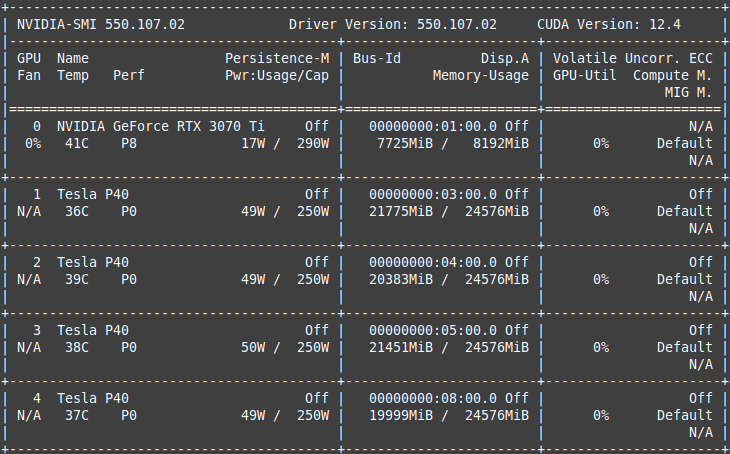The height and width of the screenshot is (454, 730).
Task: Click the 19999MiB memory used value
Action: click(x=401, y=415)
